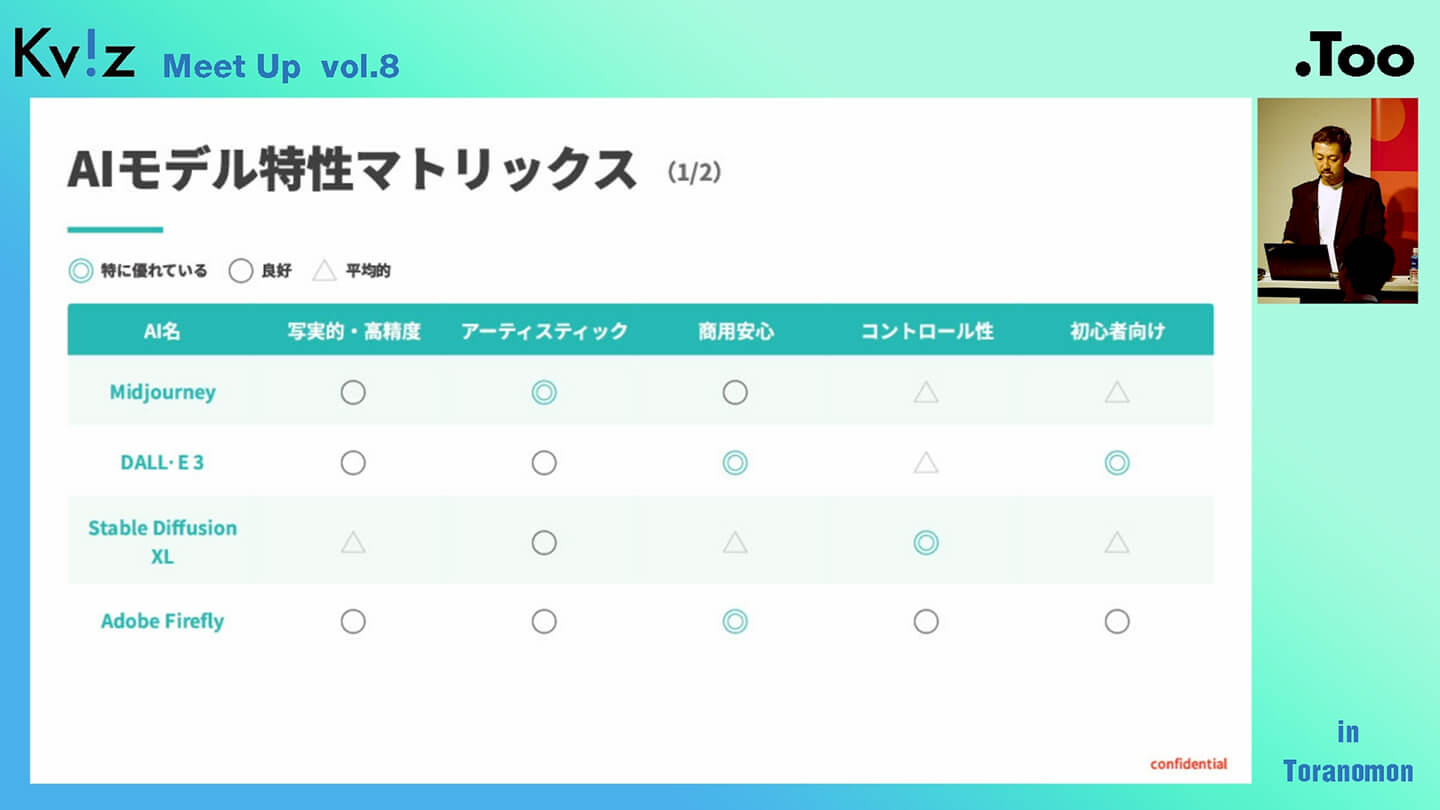Select the 写実的・高精度 column header
The height and width of the screenshot is (810, 1440).
tap(353, 332)
